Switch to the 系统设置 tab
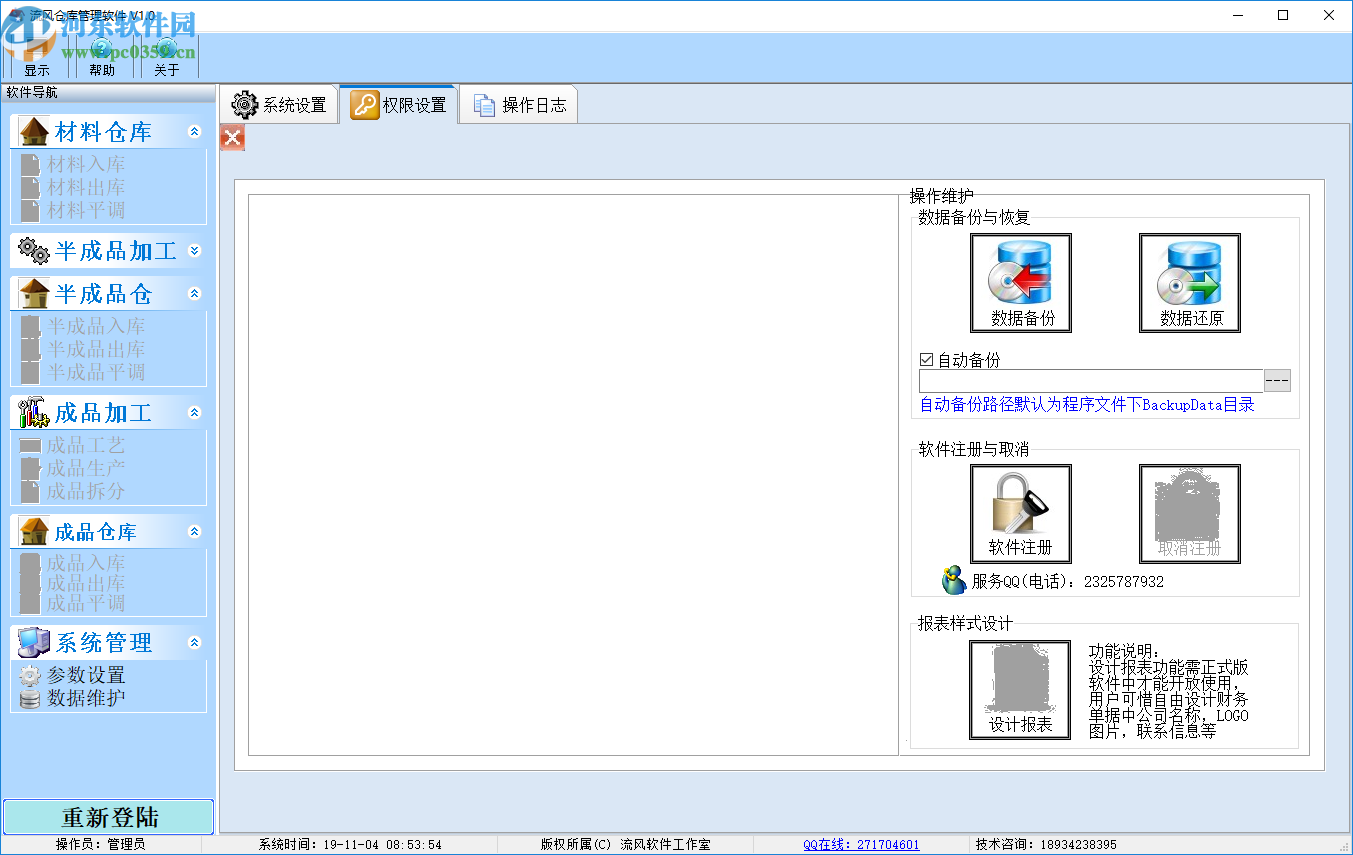 [x=279, y=105]
